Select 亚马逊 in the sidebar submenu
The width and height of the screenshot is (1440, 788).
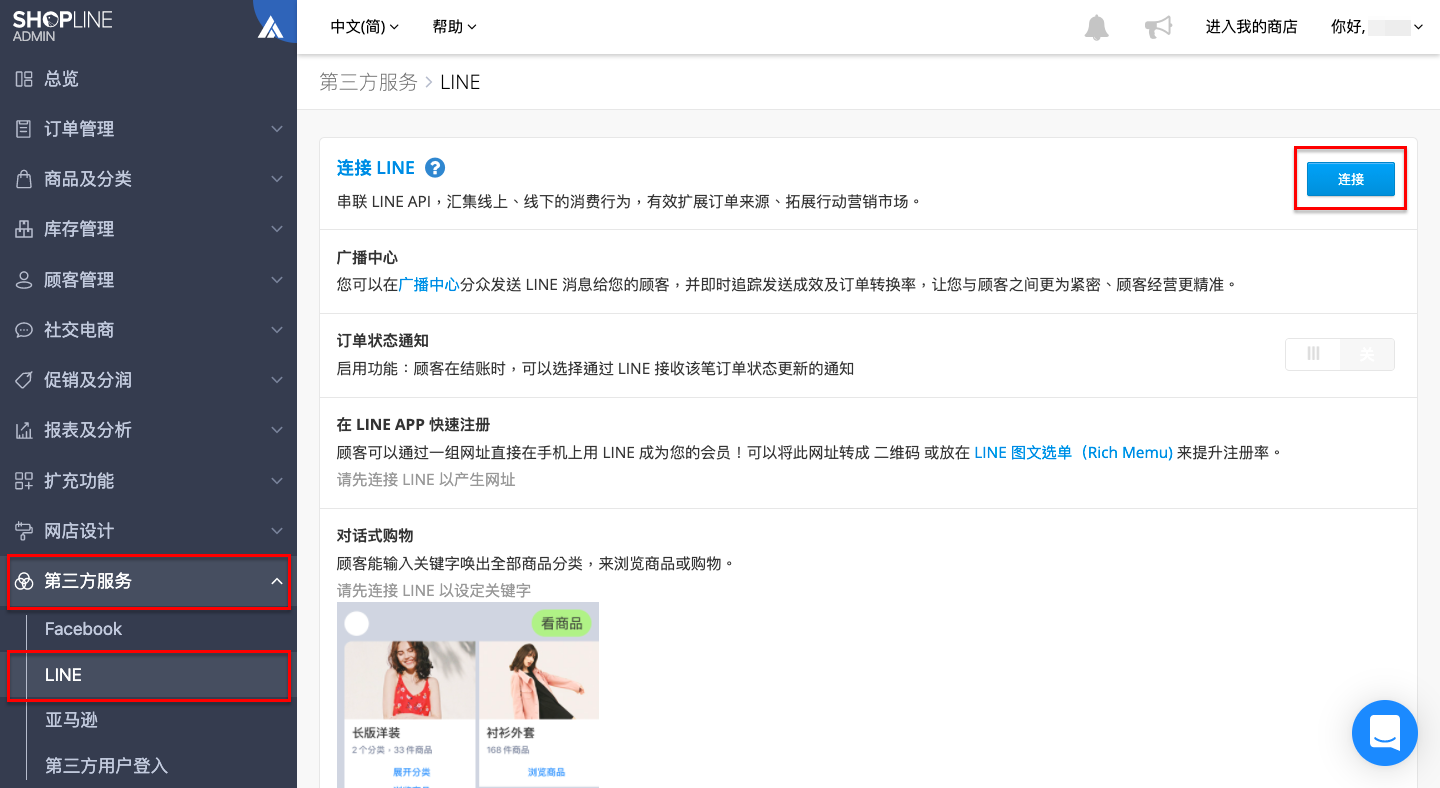pyautogui.click(x=71, y=720)
